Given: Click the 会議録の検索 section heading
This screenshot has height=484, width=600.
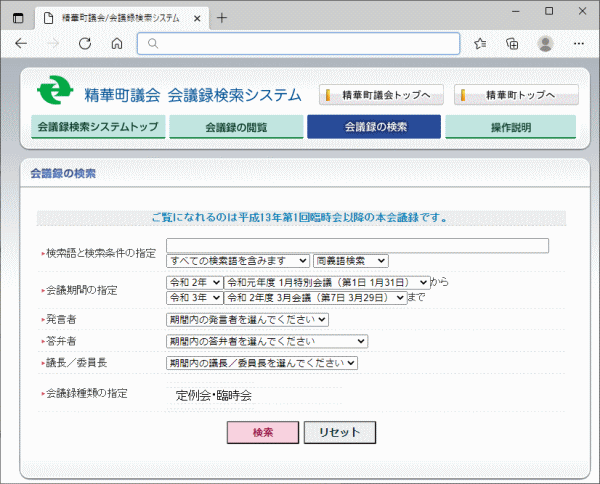Looking at the screenshot, I should tap(63, 174).
